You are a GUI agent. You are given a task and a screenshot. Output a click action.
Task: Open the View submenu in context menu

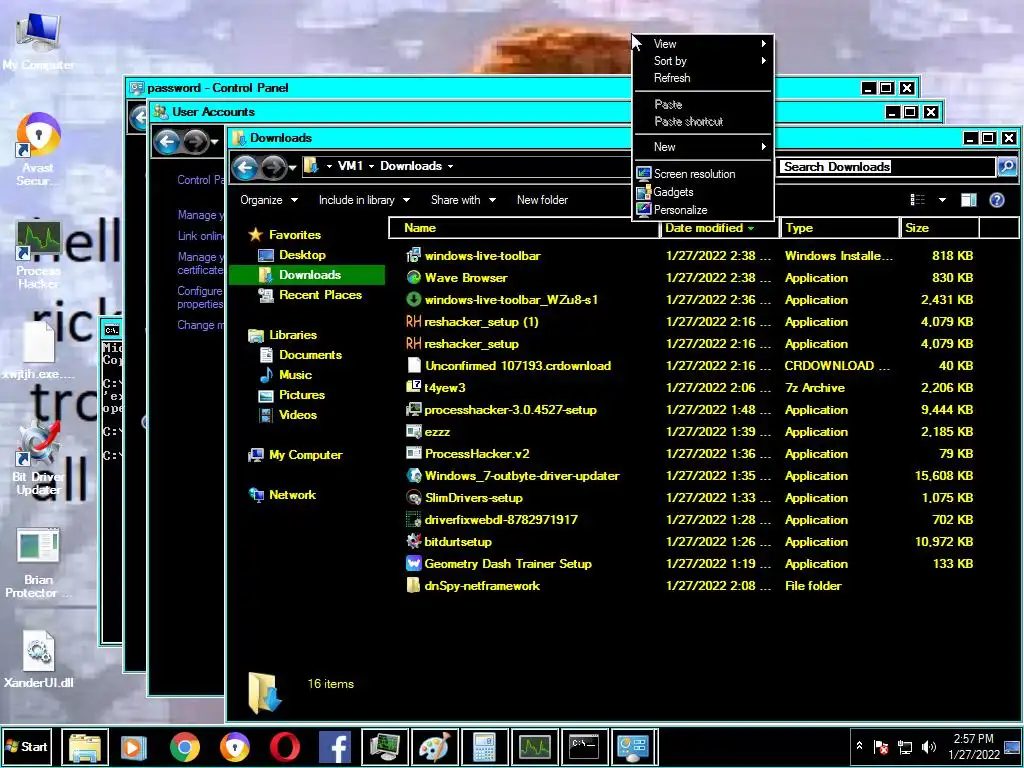703,44
